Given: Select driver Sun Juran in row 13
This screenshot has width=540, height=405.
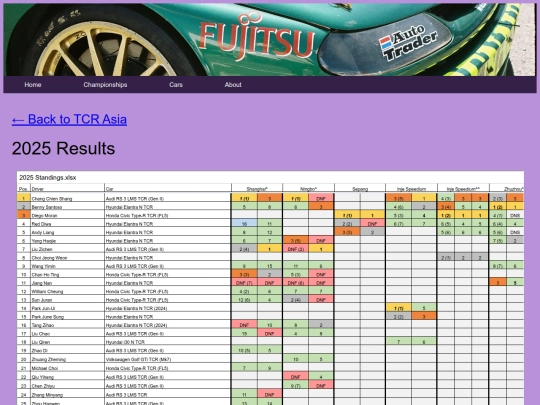Looking at the screenshot, I should (x=42, y=300).
